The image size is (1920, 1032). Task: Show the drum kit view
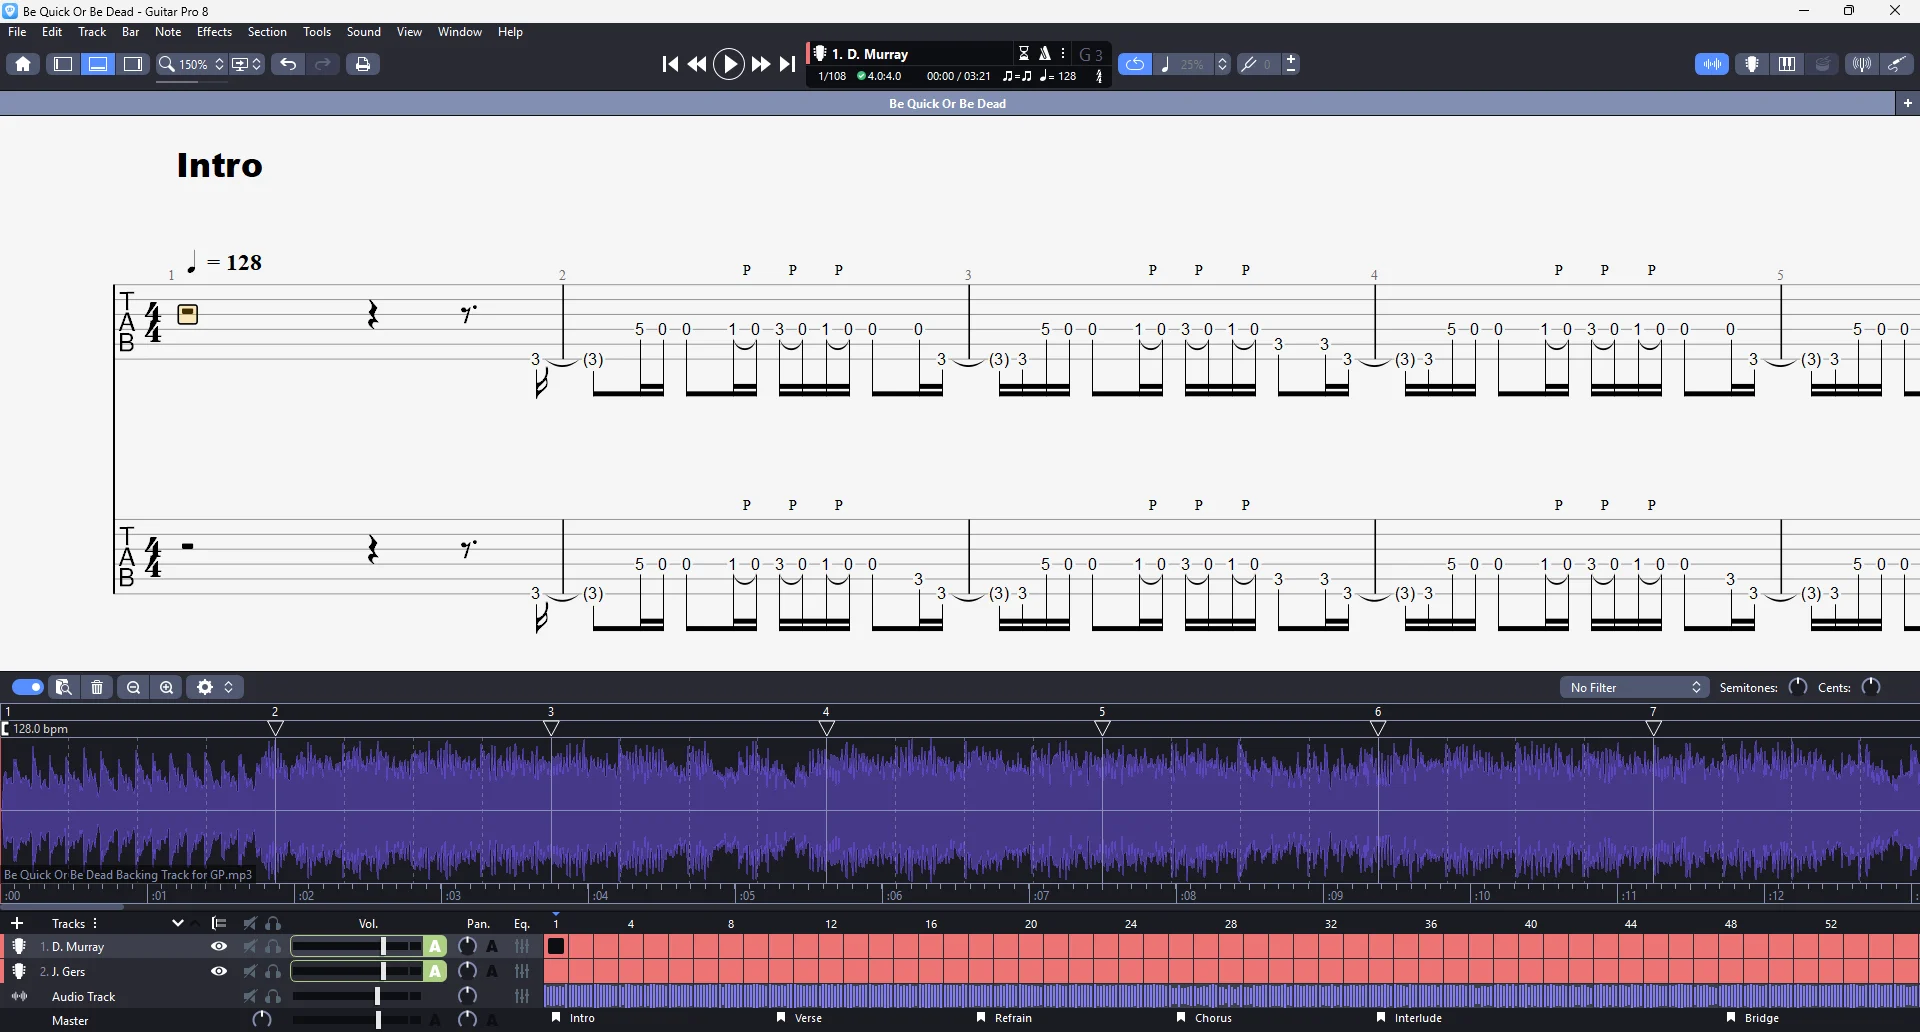(x=1823, y=64)
